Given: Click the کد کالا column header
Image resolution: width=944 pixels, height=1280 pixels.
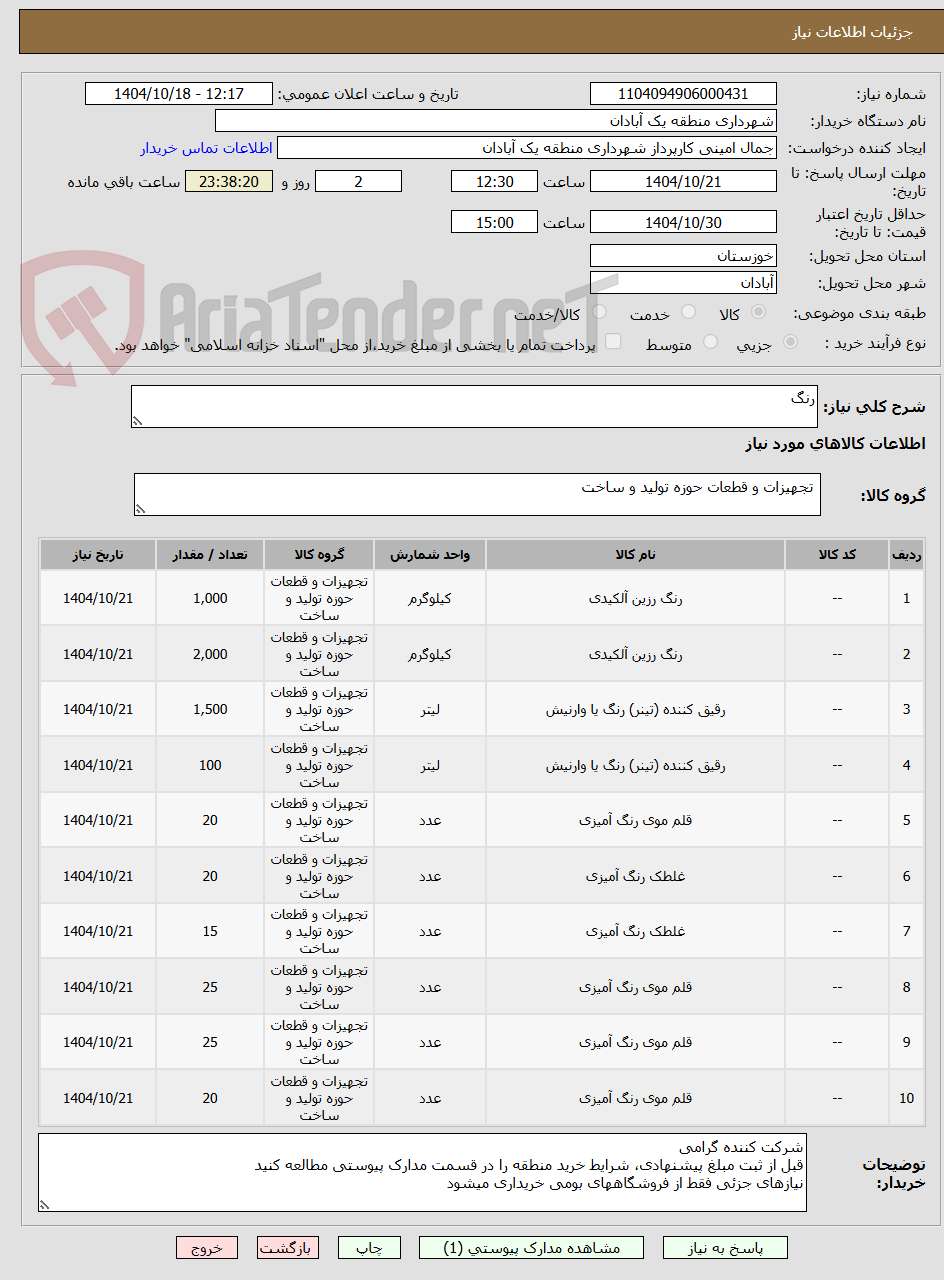Looking at the screenshot, I should [x=837, y=554].
